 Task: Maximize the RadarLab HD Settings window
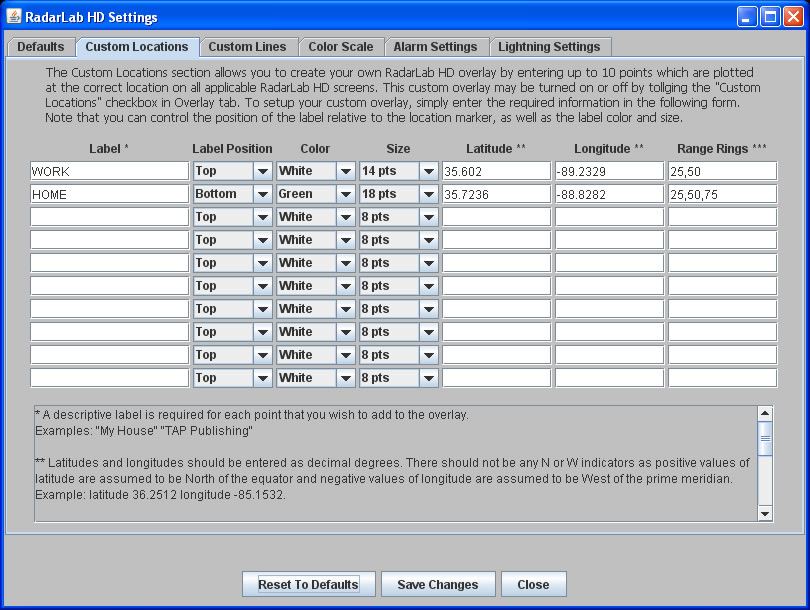[x=770, y=17]
